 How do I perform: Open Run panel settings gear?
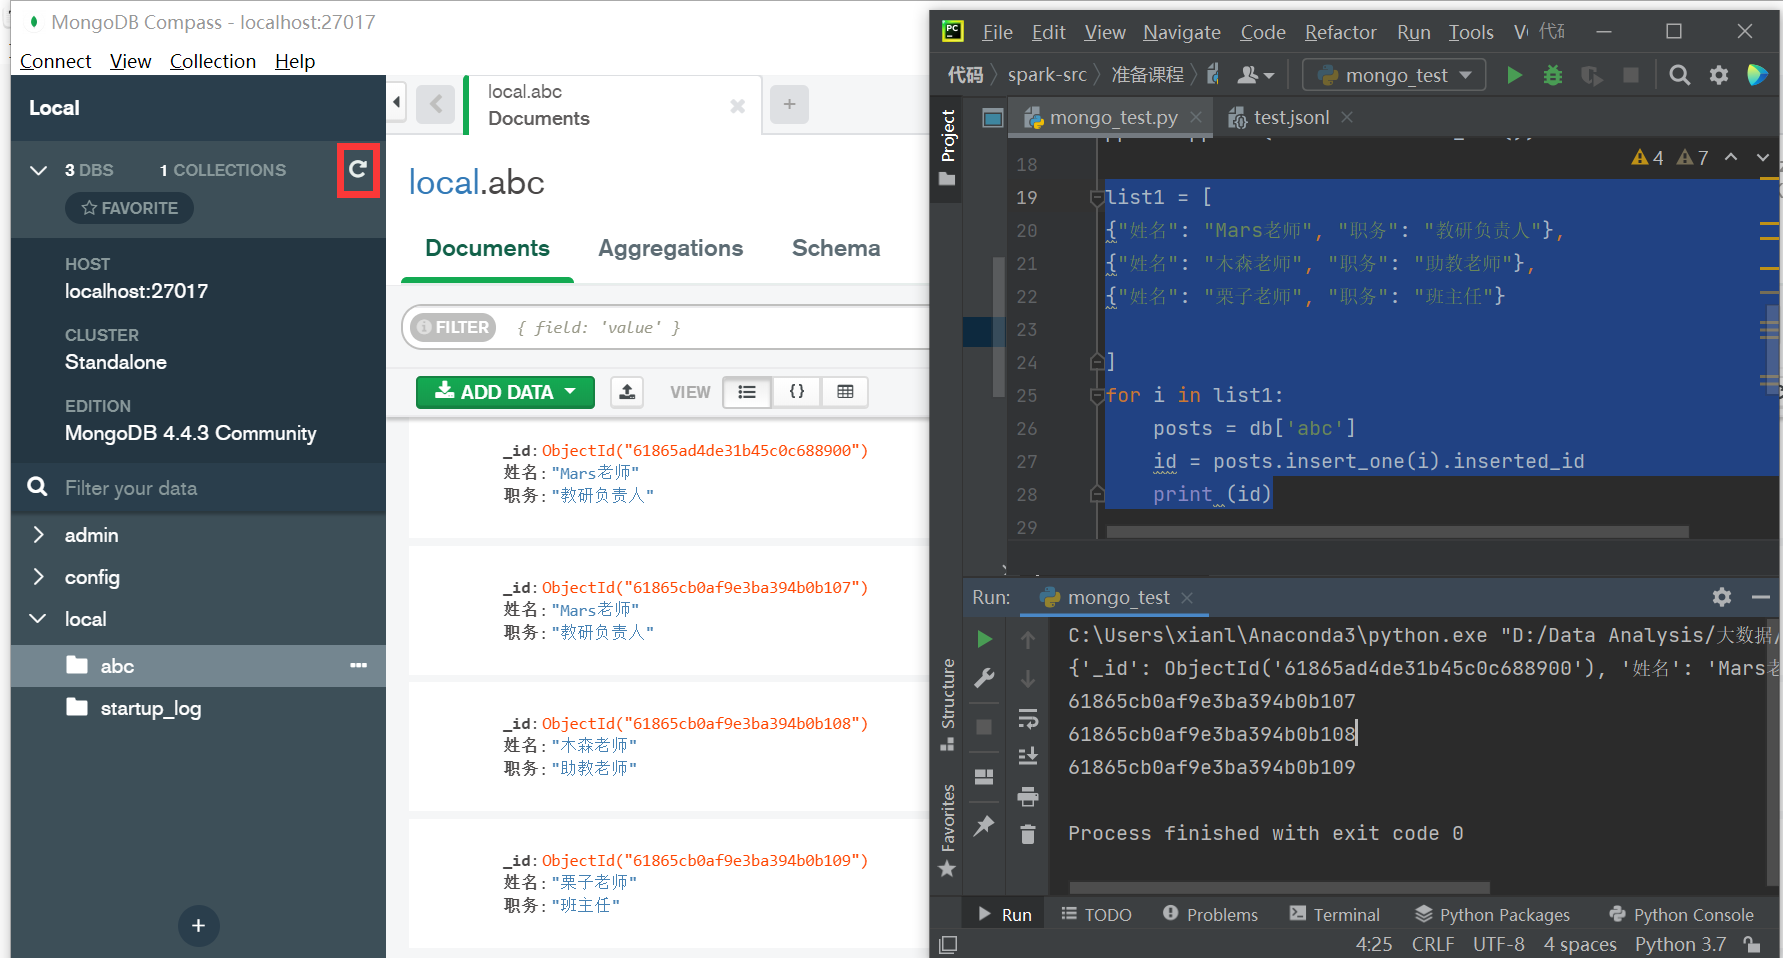(x=1722, y=597)
